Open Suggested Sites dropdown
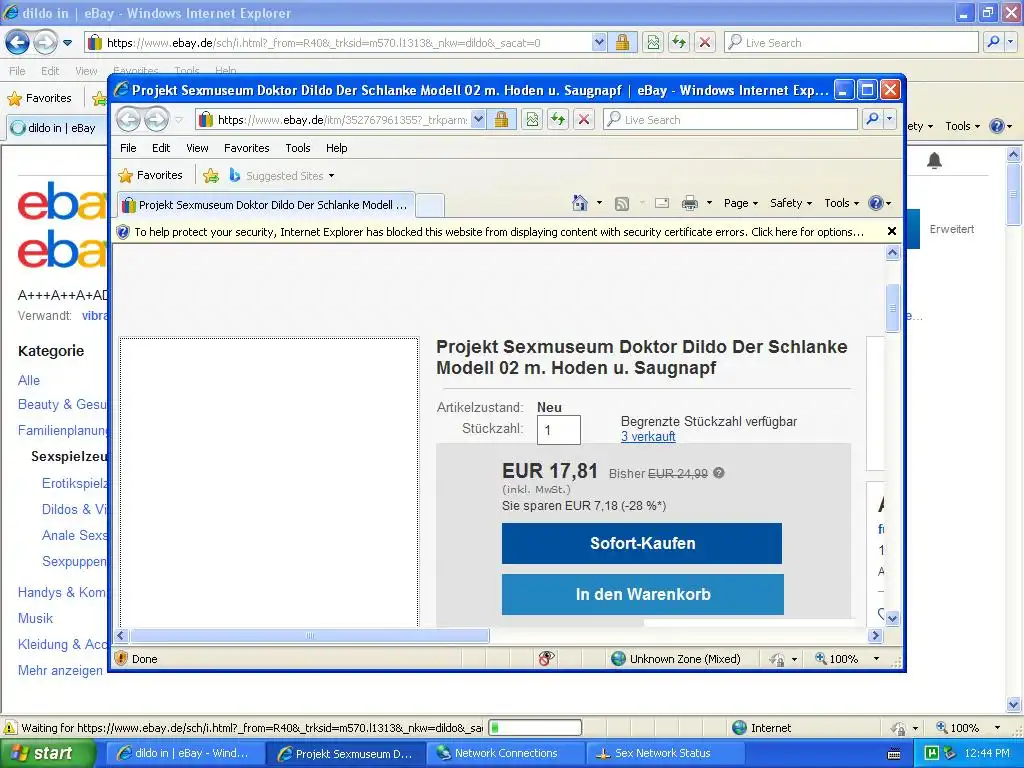The image size is (1024, 768). click(x=281, y=176)
